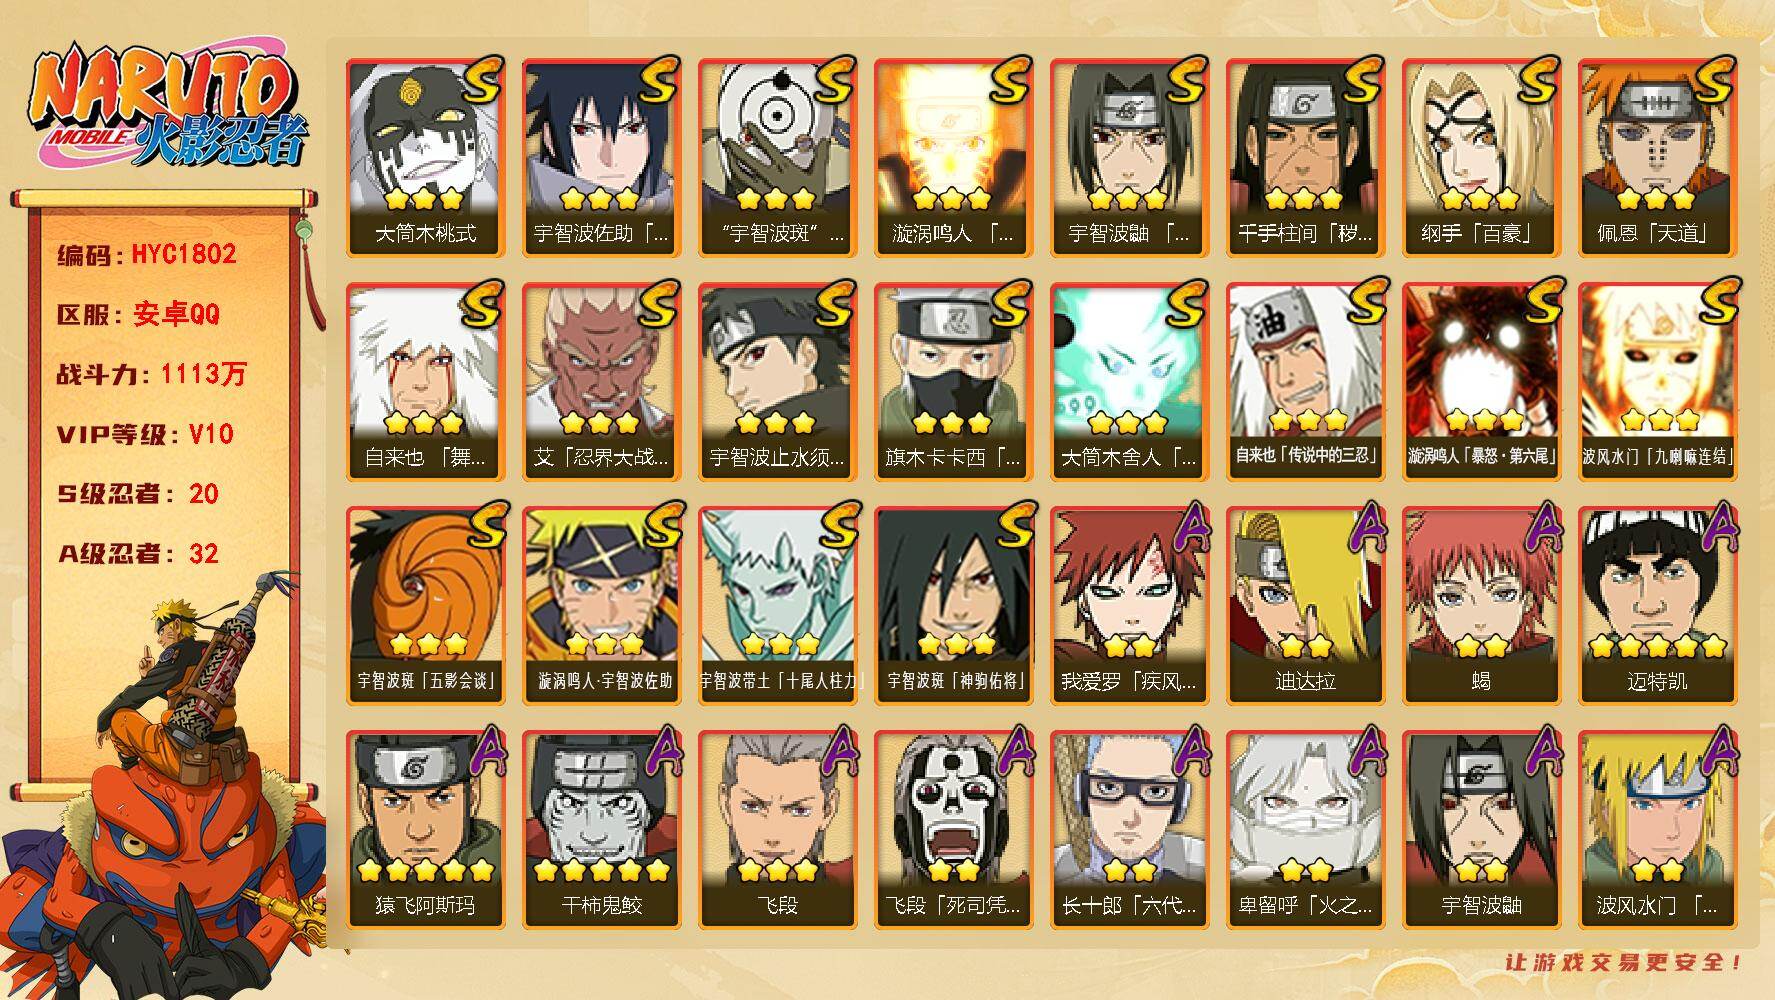Pick the 波风水门「九喇嘛连结」 card
Viewport: 1775px width, 1000px height.
[1657, 382]
